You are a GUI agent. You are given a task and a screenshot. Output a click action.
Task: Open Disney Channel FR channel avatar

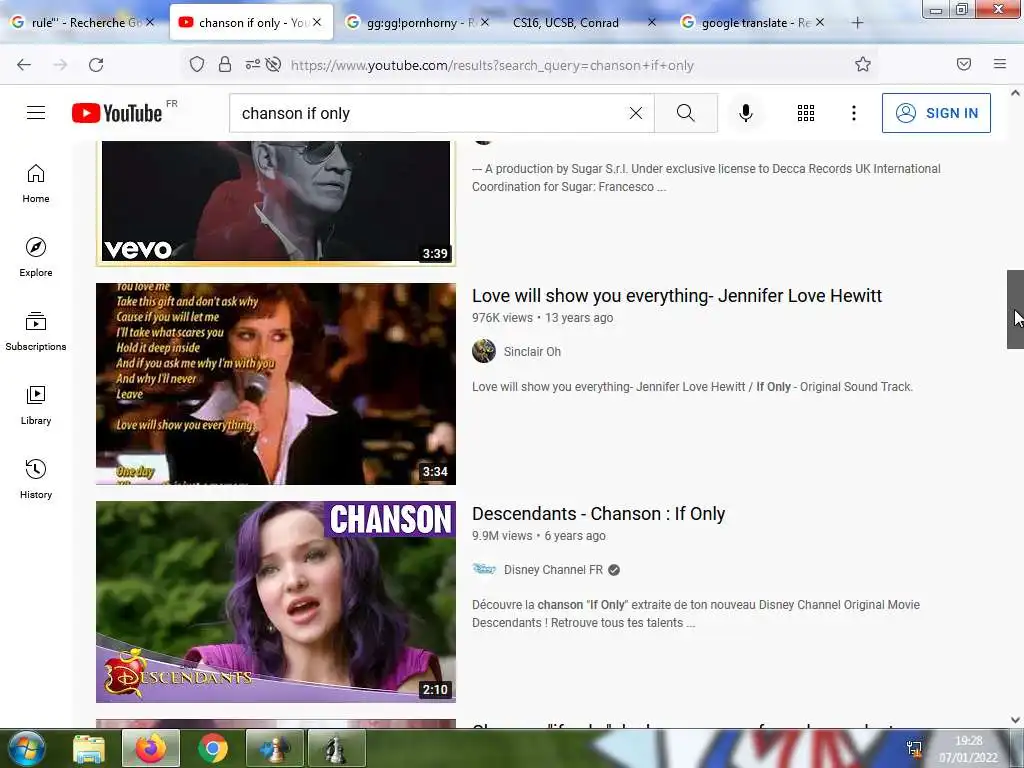484,569
